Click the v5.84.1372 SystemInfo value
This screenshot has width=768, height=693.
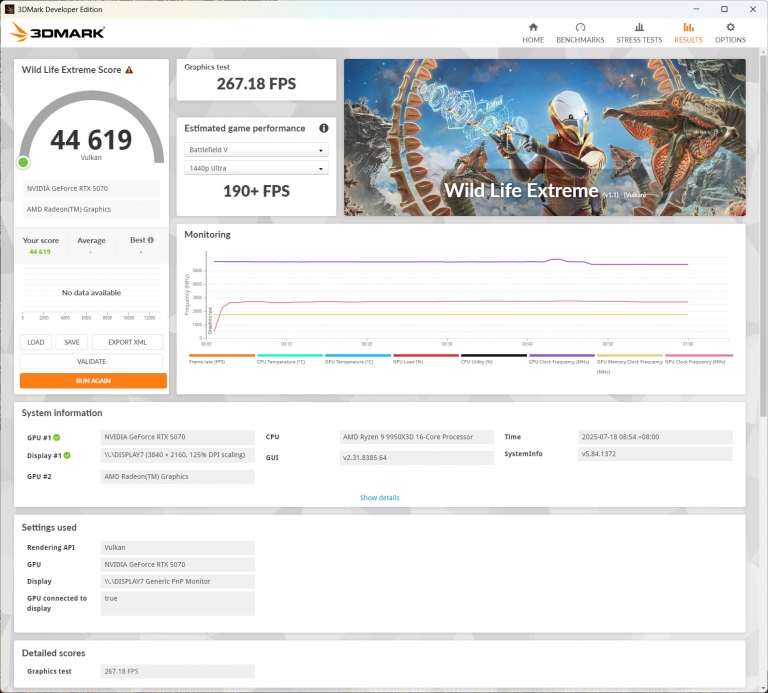click(x=655, y=454)
